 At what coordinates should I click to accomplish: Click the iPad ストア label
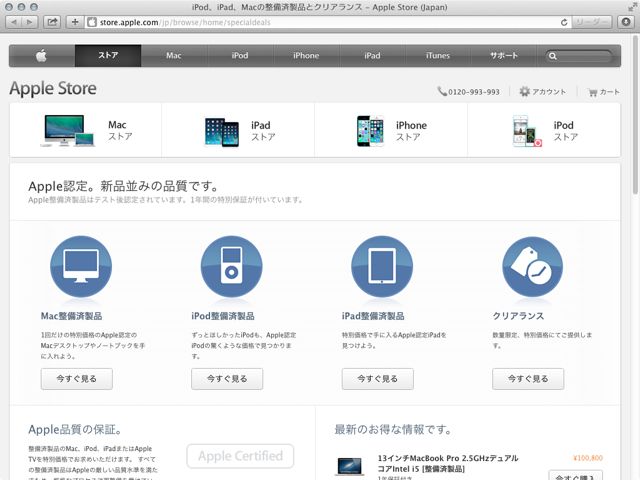click(263, 131)
